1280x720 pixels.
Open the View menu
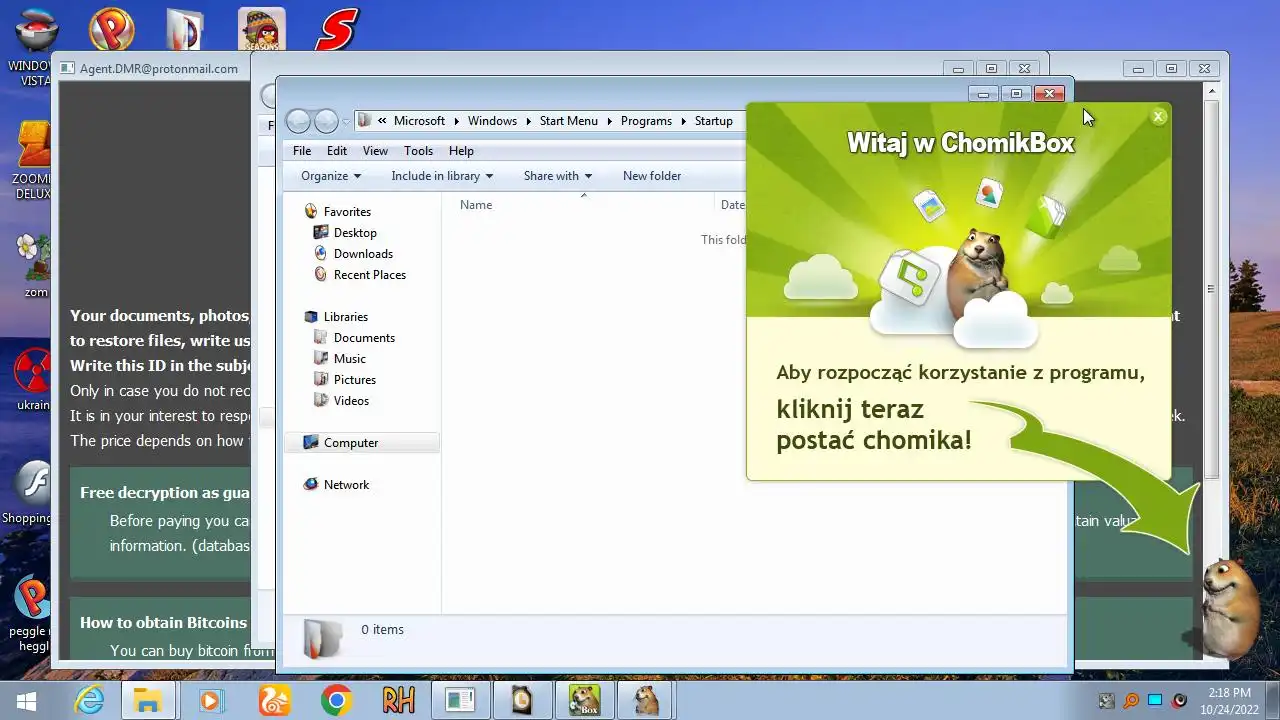point(375,151)
